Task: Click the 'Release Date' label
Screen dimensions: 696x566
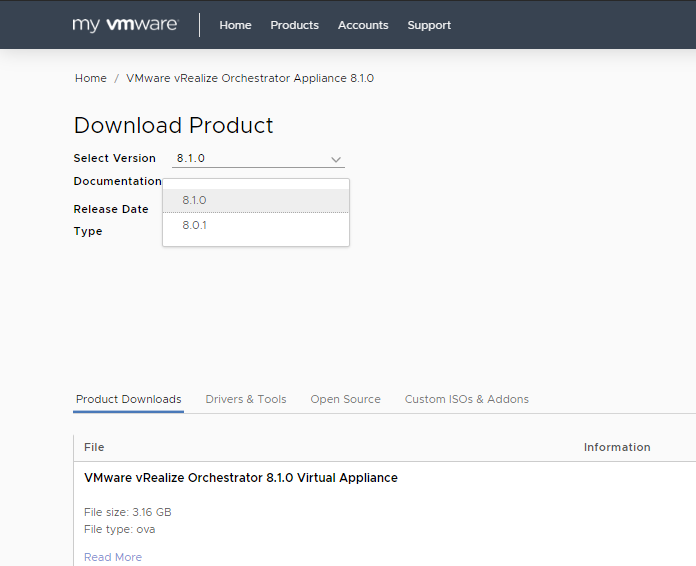Action: [x=111, y=209]
